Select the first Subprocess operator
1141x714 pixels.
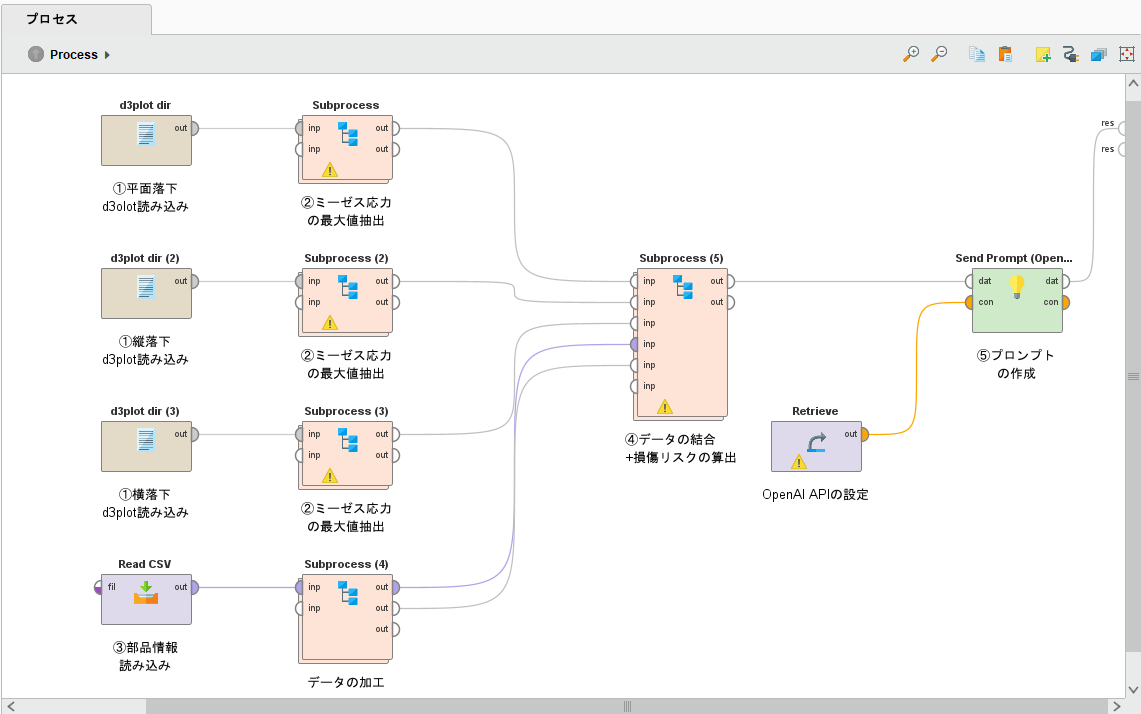[346, 148]
